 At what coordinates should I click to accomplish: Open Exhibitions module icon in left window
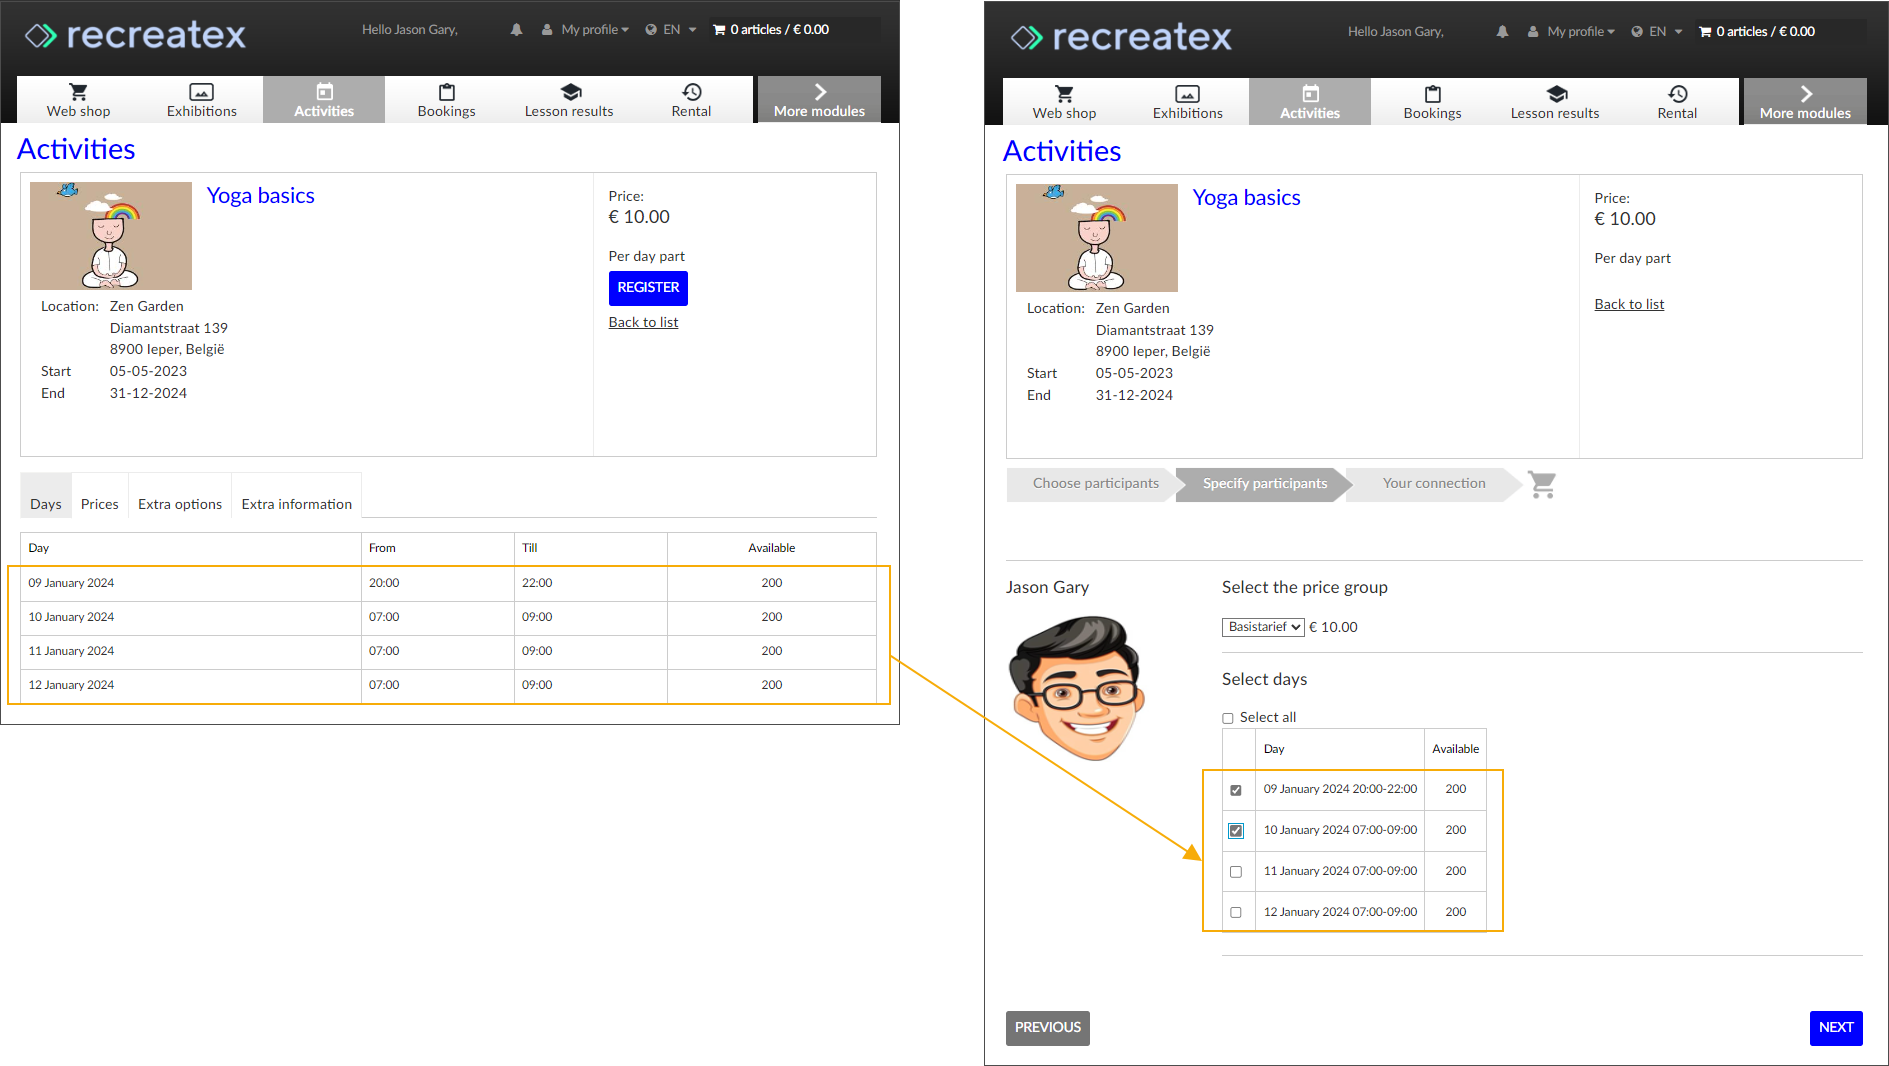click(x=201, y=93)
